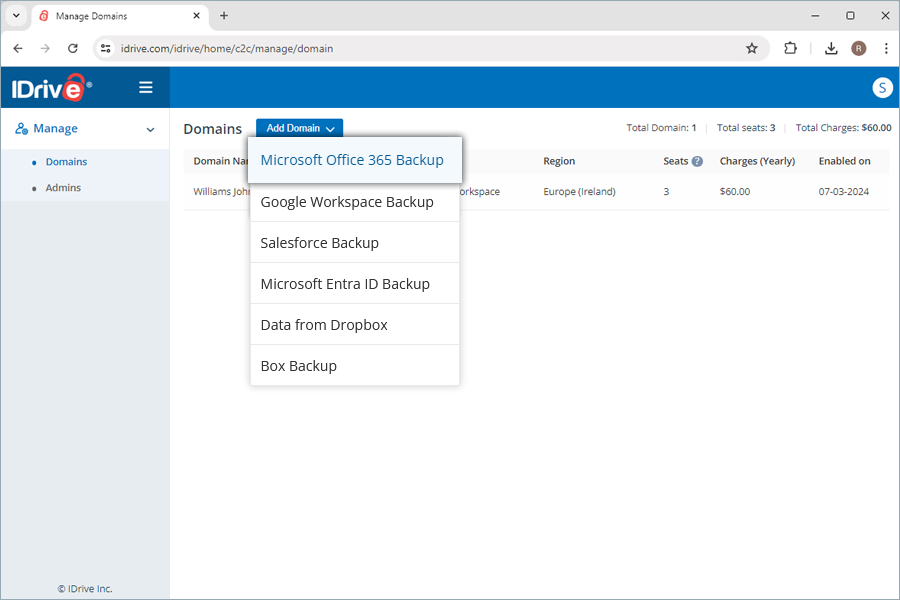Click the IDrive logo
Image resolution: width=900 pixels, height=600 pixels.
pyautogui.click(x=51, y=88)
